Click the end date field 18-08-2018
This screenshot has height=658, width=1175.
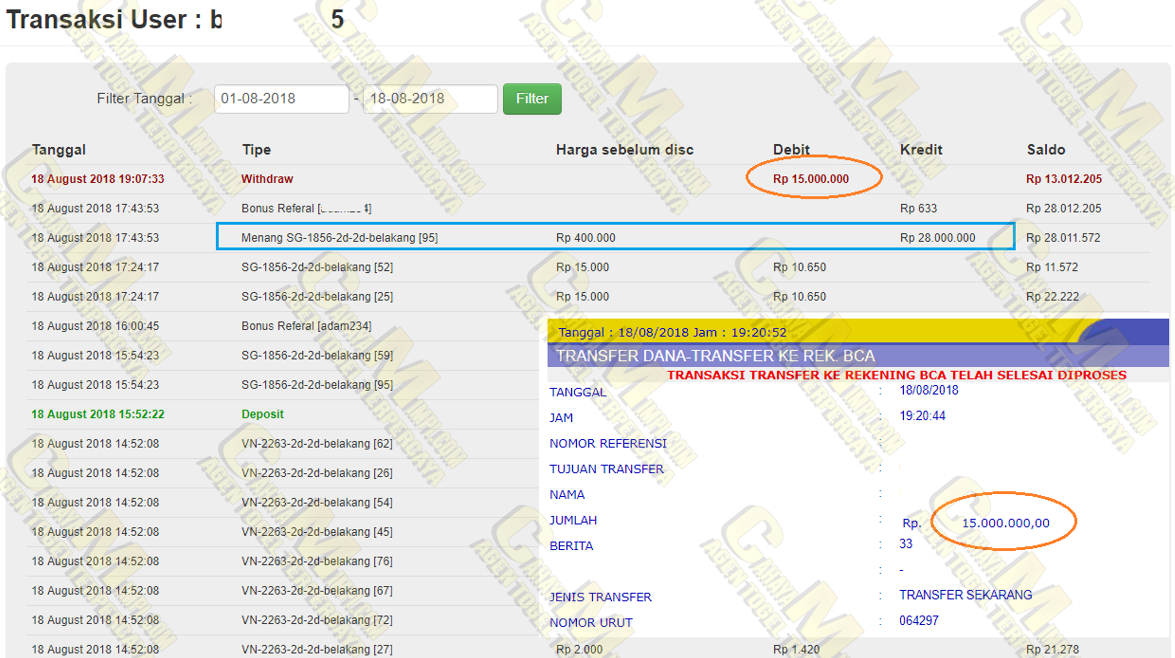429,99
